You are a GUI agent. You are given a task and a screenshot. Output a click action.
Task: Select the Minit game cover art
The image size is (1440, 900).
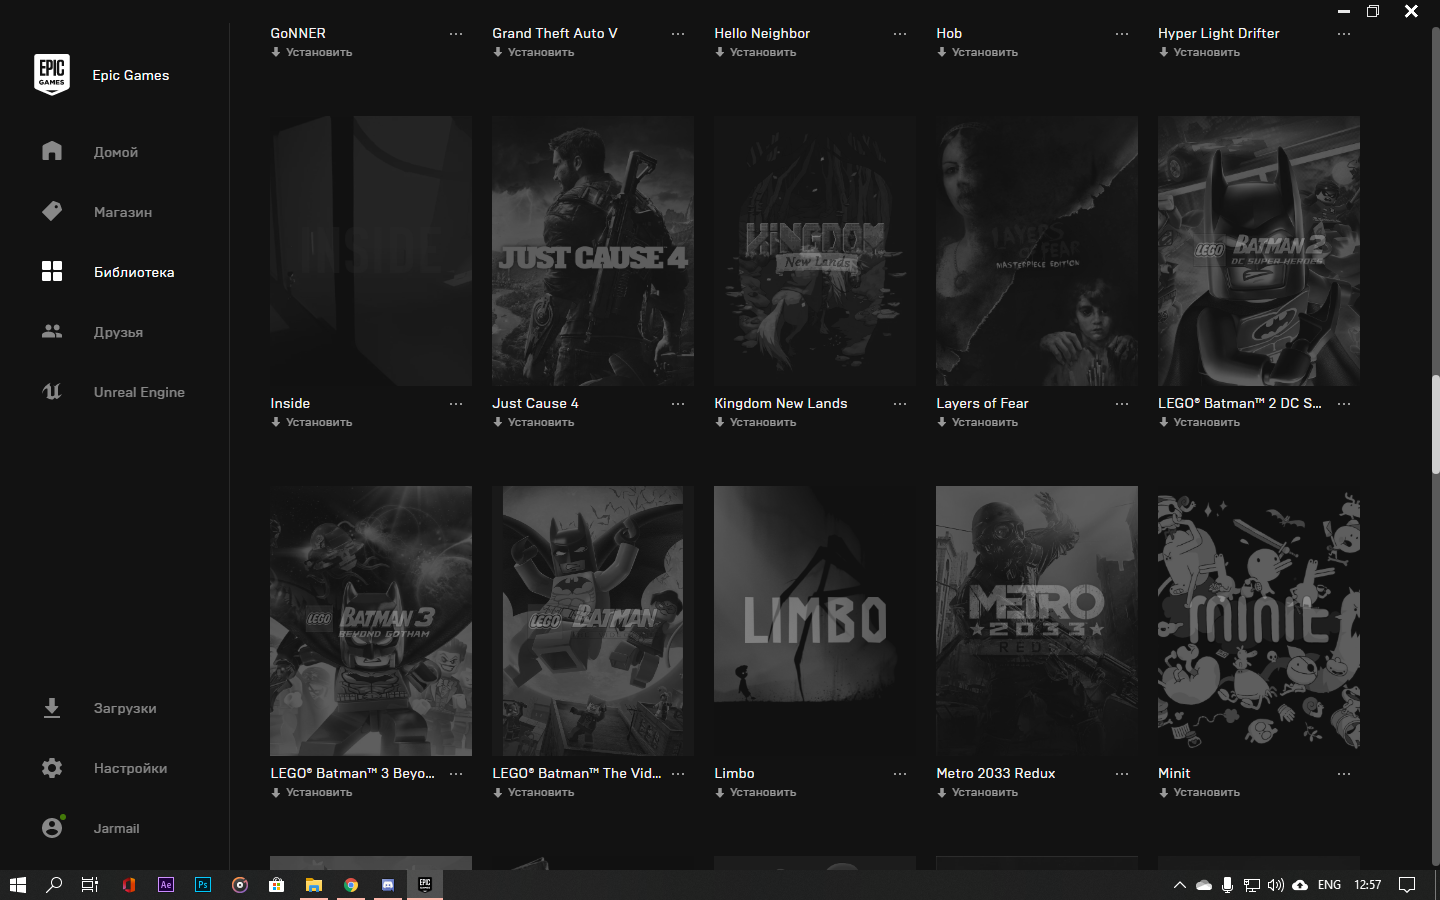1258,621
